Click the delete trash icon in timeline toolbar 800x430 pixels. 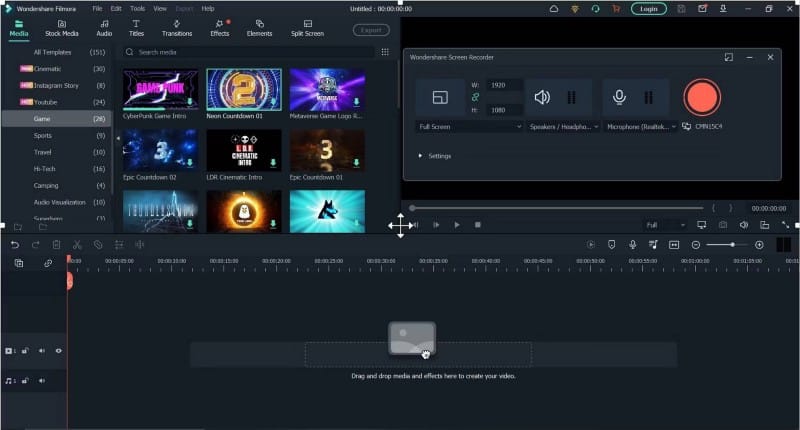[x=57, y=245]
